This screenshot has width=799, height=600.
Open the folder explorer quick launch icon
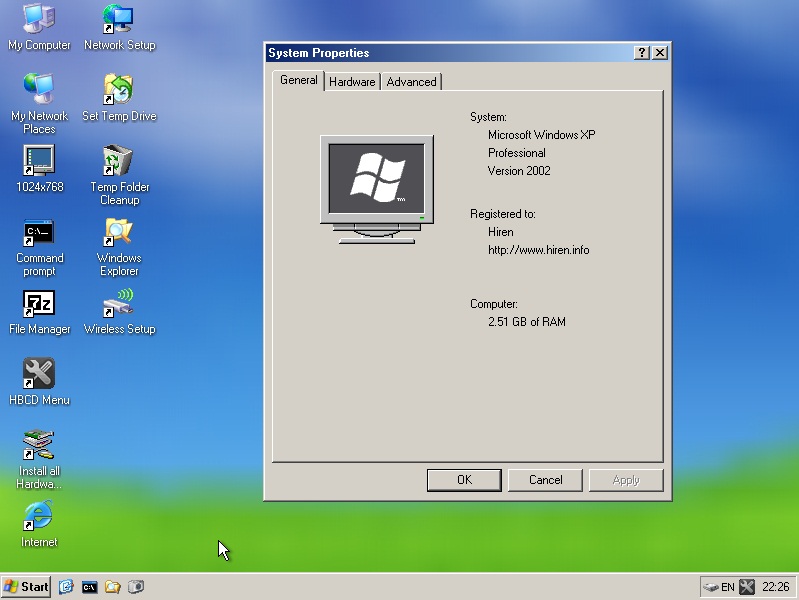pos(113,587)
